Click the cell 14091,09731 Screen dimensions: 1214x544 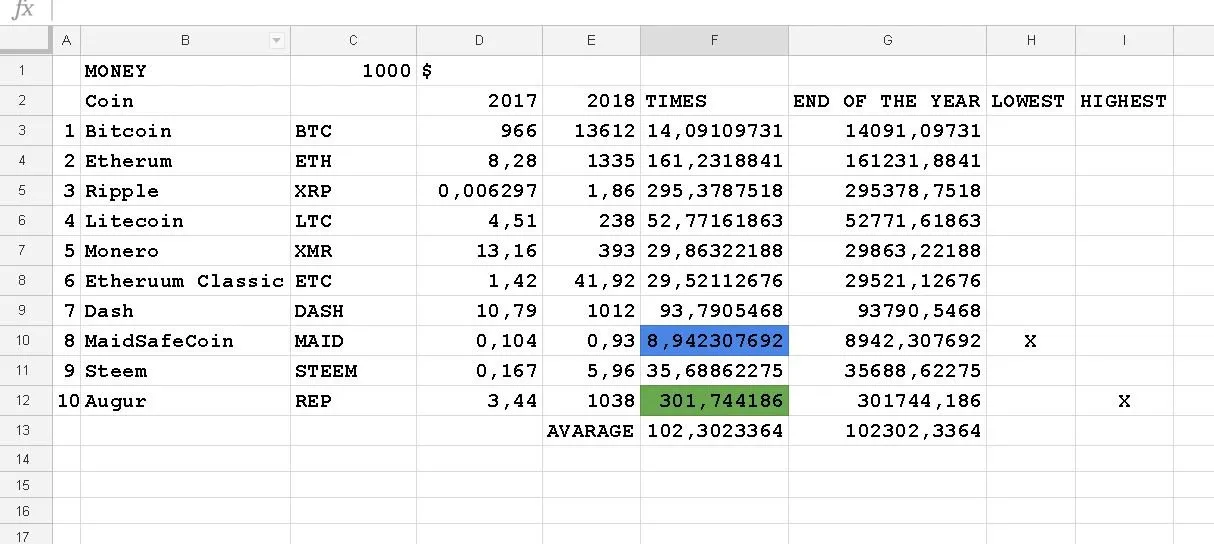[x=887, y=131]
